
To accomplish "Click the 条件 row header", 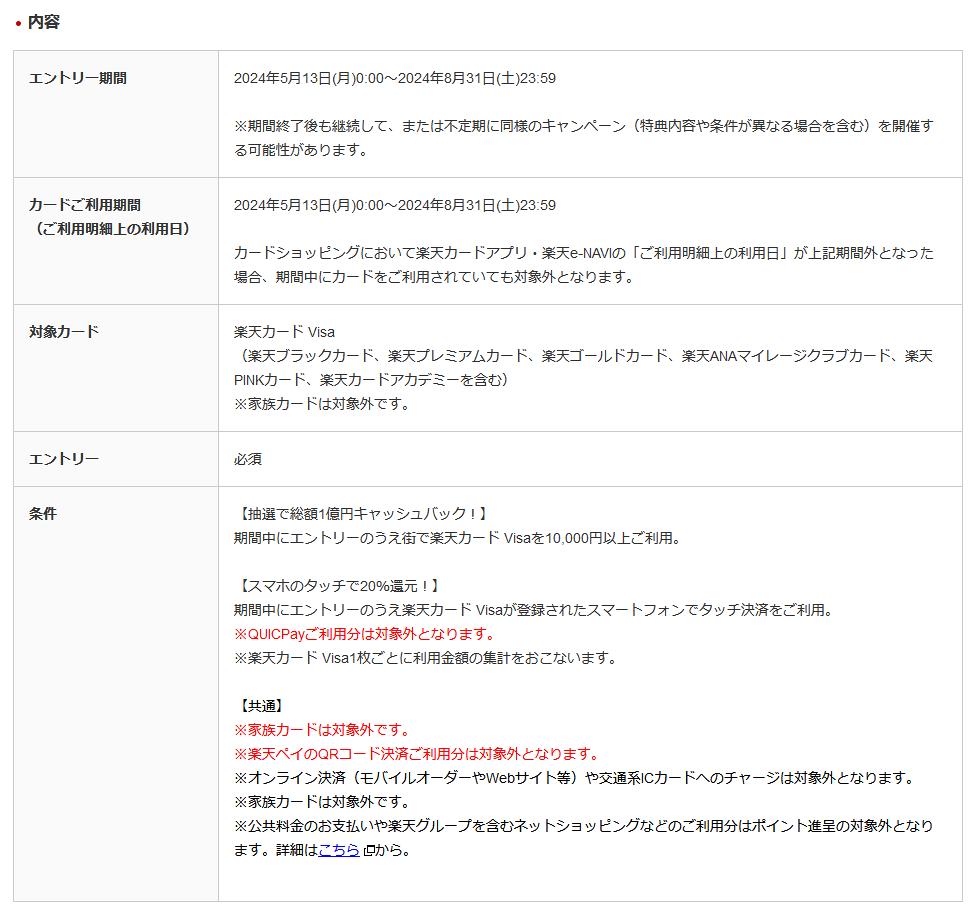I will pyautogui.click(x=43, y=514).
